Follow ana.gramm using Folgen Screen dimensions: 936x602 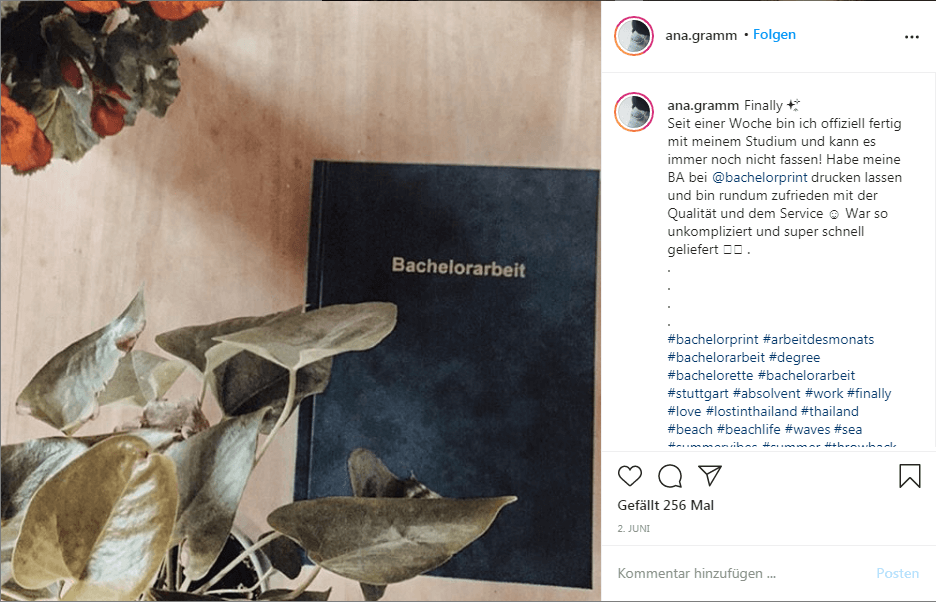(774, 35)
